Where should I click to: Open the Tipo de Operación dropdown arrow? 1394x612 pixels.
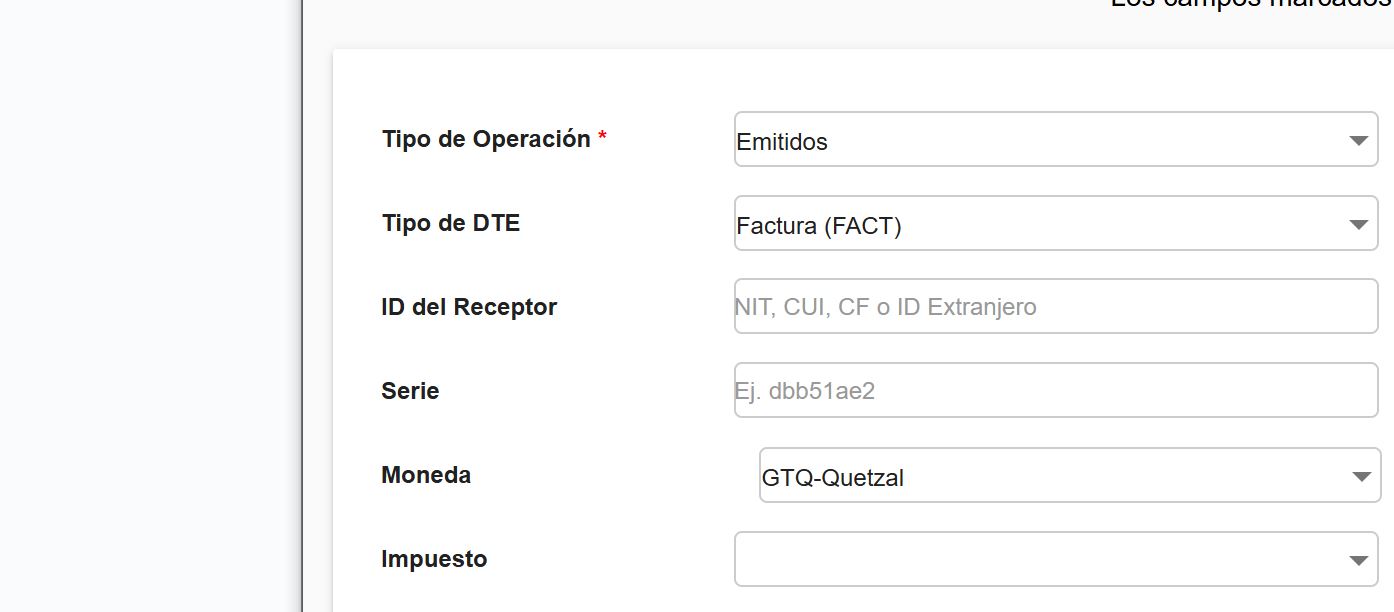[x=1357, y=140]
